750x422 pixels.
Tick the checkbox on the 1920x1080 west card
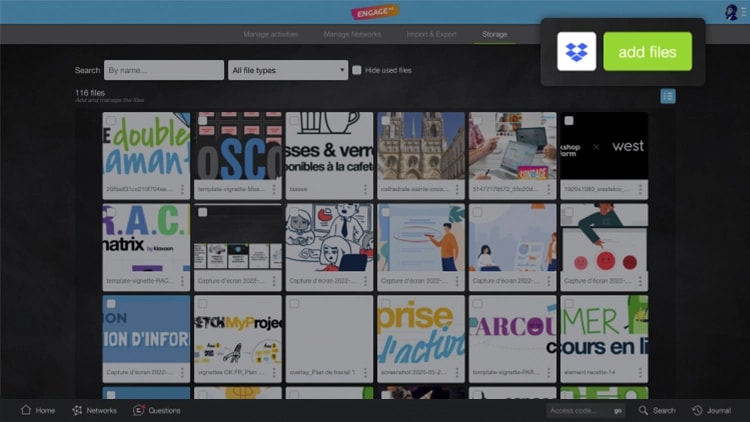(569, 121)
